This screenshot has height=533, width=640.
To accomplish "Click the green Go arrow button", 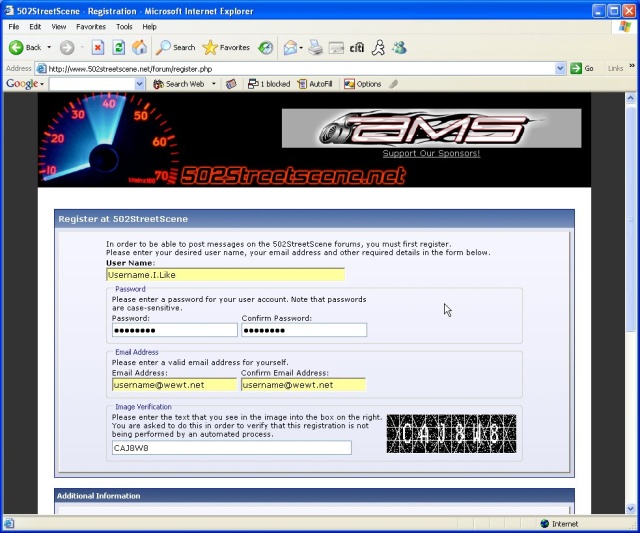I will coord(576,69).
